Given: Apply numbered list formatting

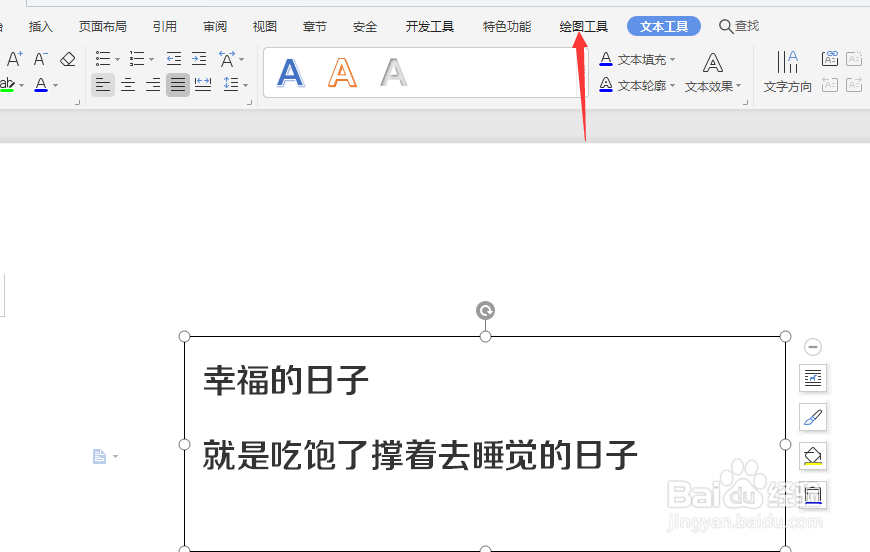Looking at the screenshot, I should click(x=136, y=59).
